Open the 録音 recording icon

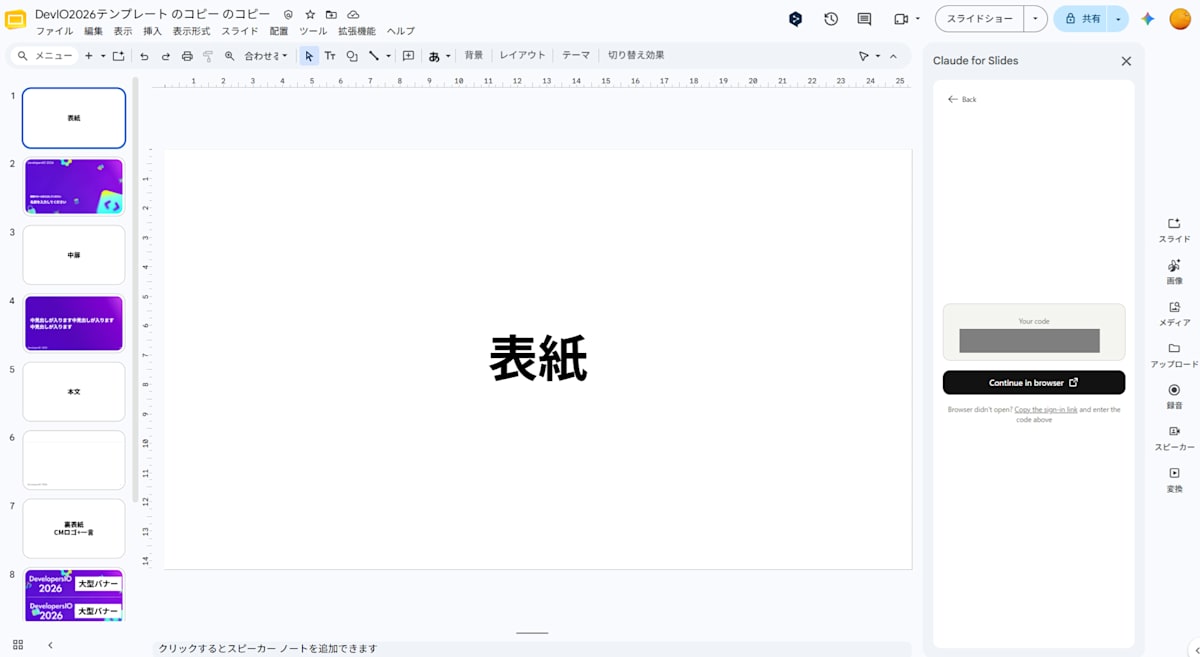[1174, 396]
